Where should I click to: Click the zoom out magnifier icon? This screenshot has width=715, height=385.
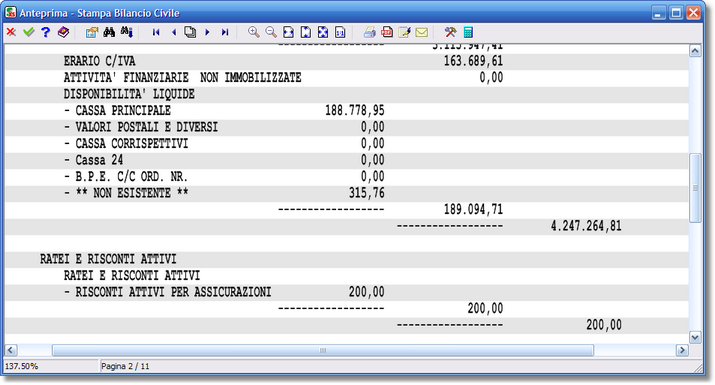(x=271, y=32)
